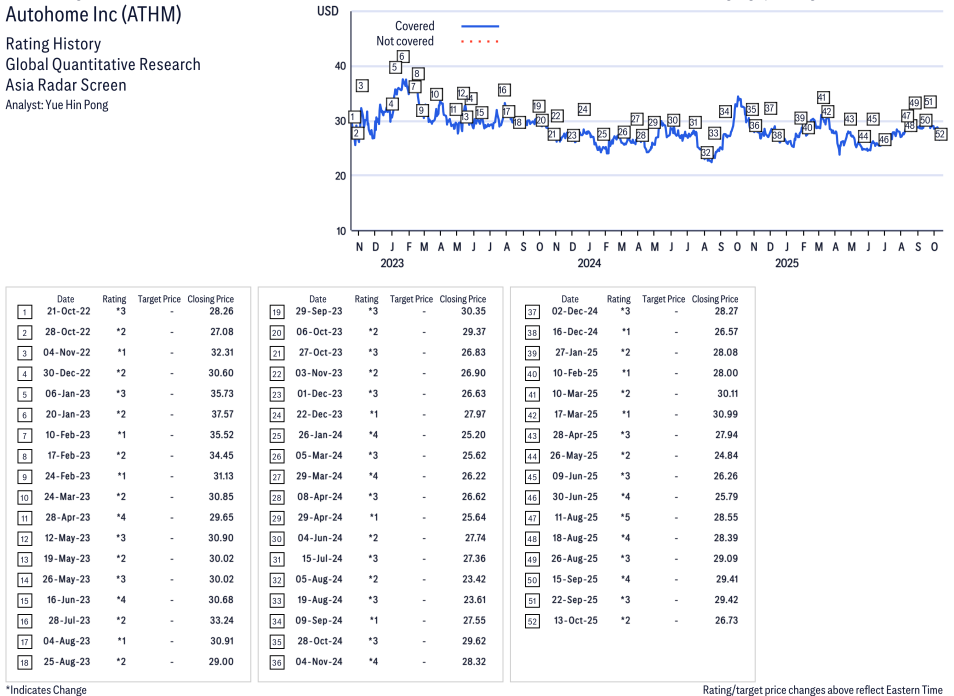Click numbered box 1 in the rating table

click(24, 312)
